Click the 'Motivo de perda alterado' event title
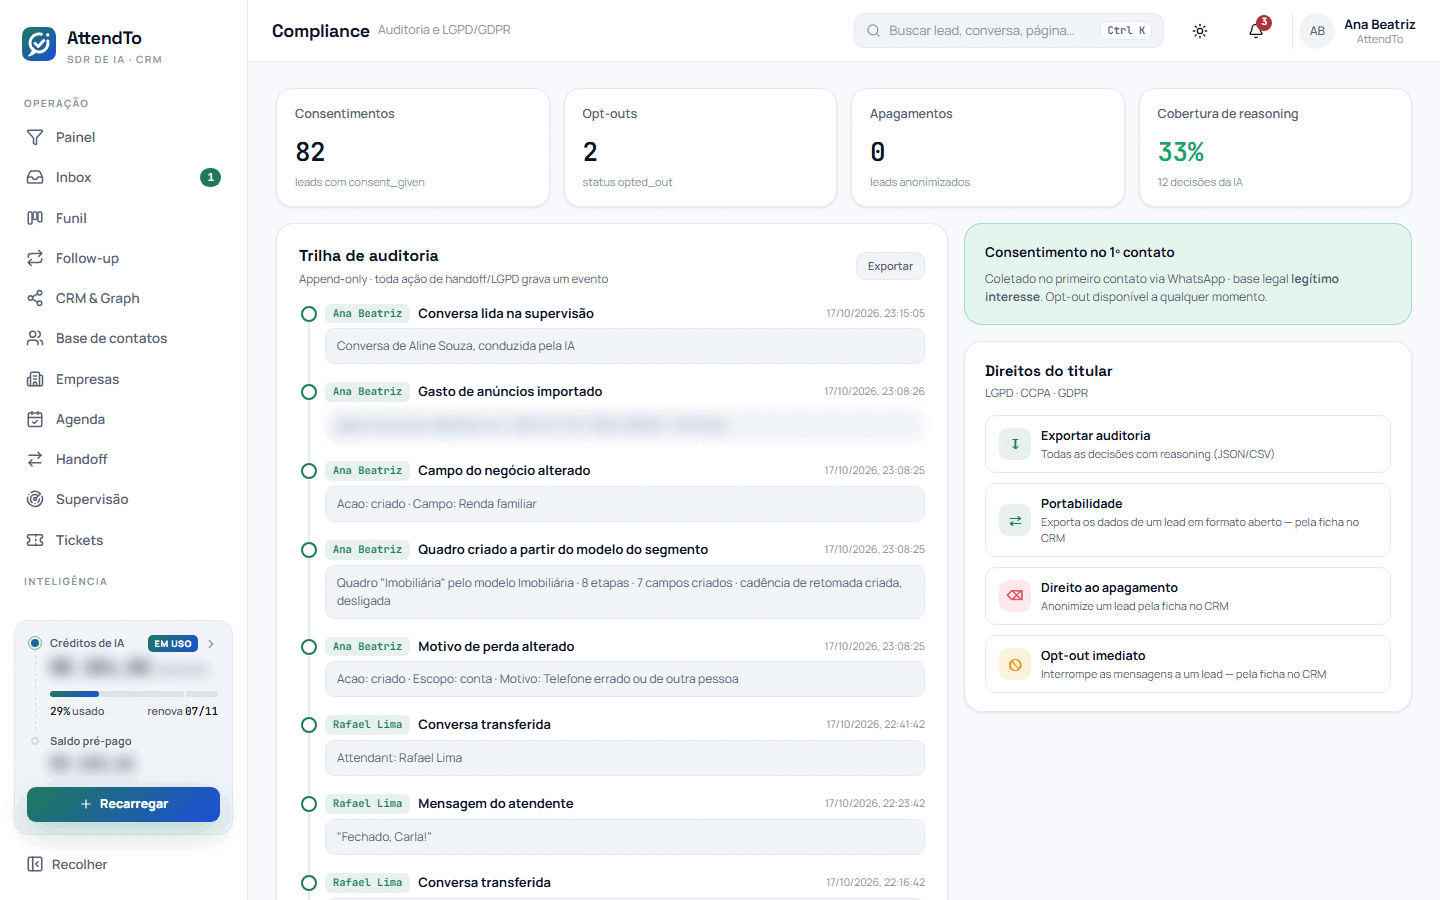1440x900 pixels. coord(496,646)
